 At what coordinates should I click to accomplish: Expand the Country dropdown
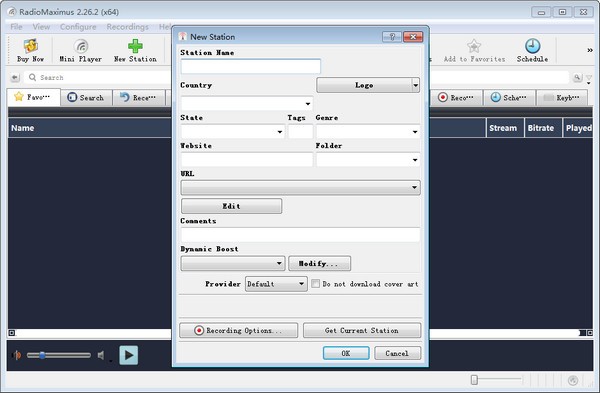308,104
